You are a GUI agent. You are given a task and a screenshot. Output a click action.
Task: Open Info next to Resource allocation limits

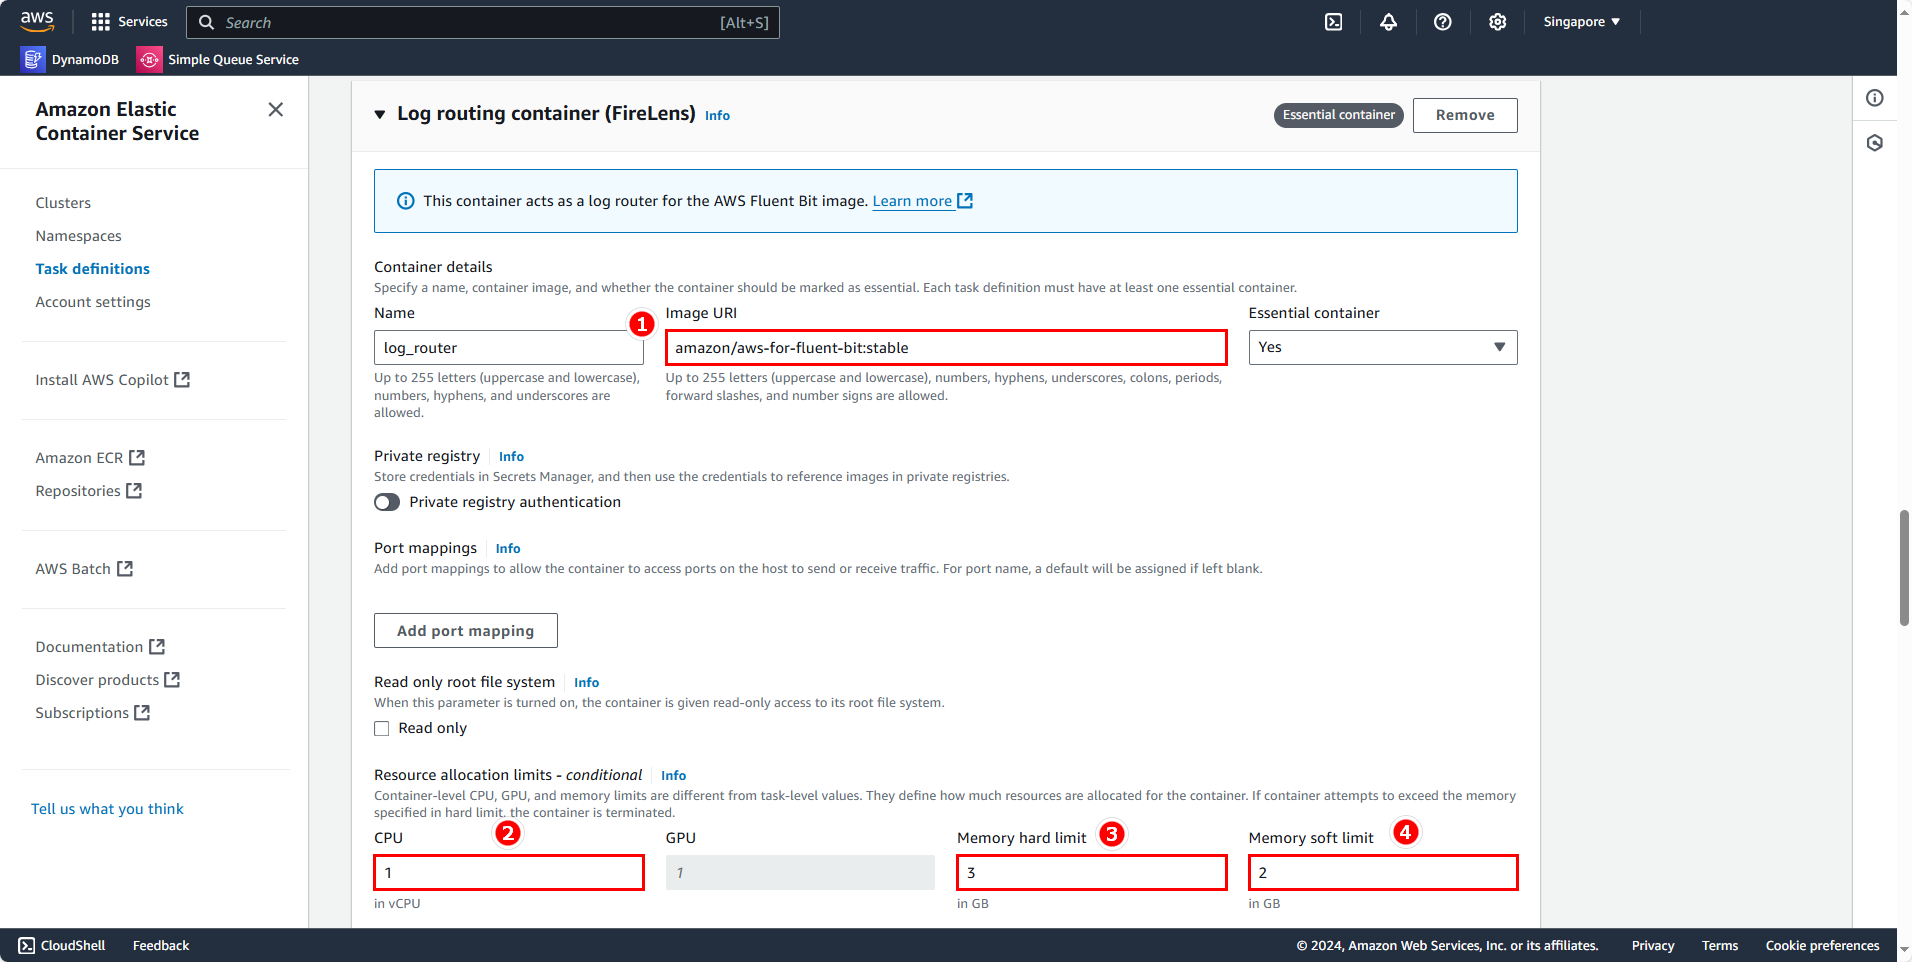coord(673,776)
